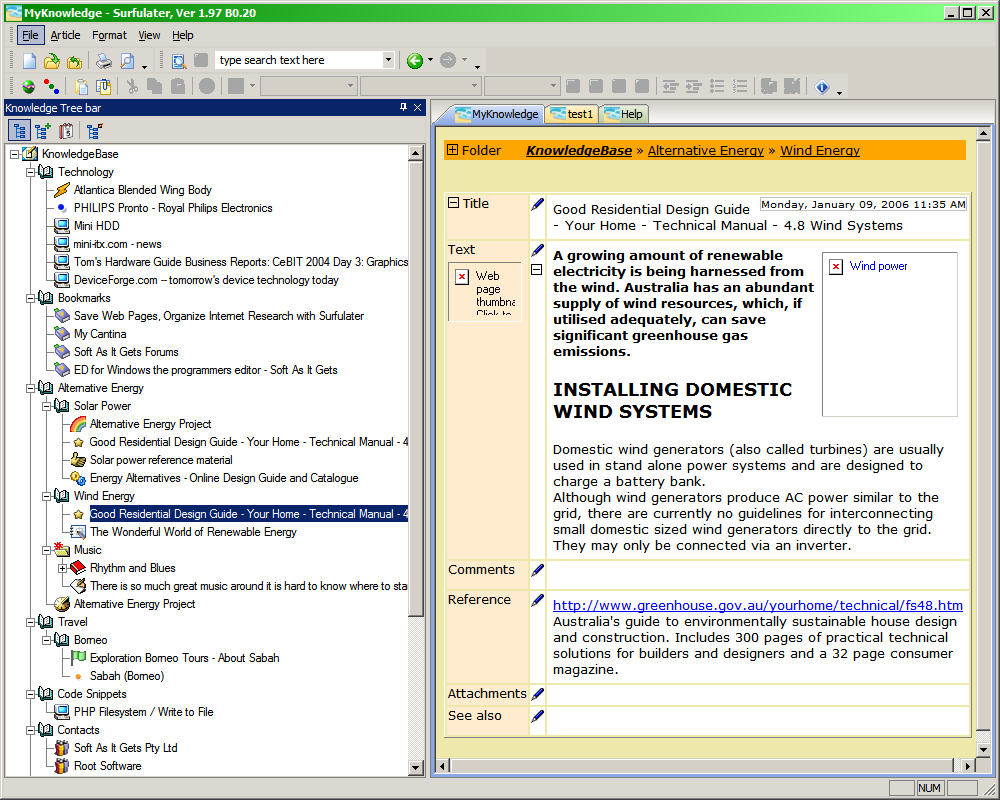Click the Knowledge Tree vertical scrollbar thumb
Viewport: 1000px width, 800px height.
(x=416, y=388)
